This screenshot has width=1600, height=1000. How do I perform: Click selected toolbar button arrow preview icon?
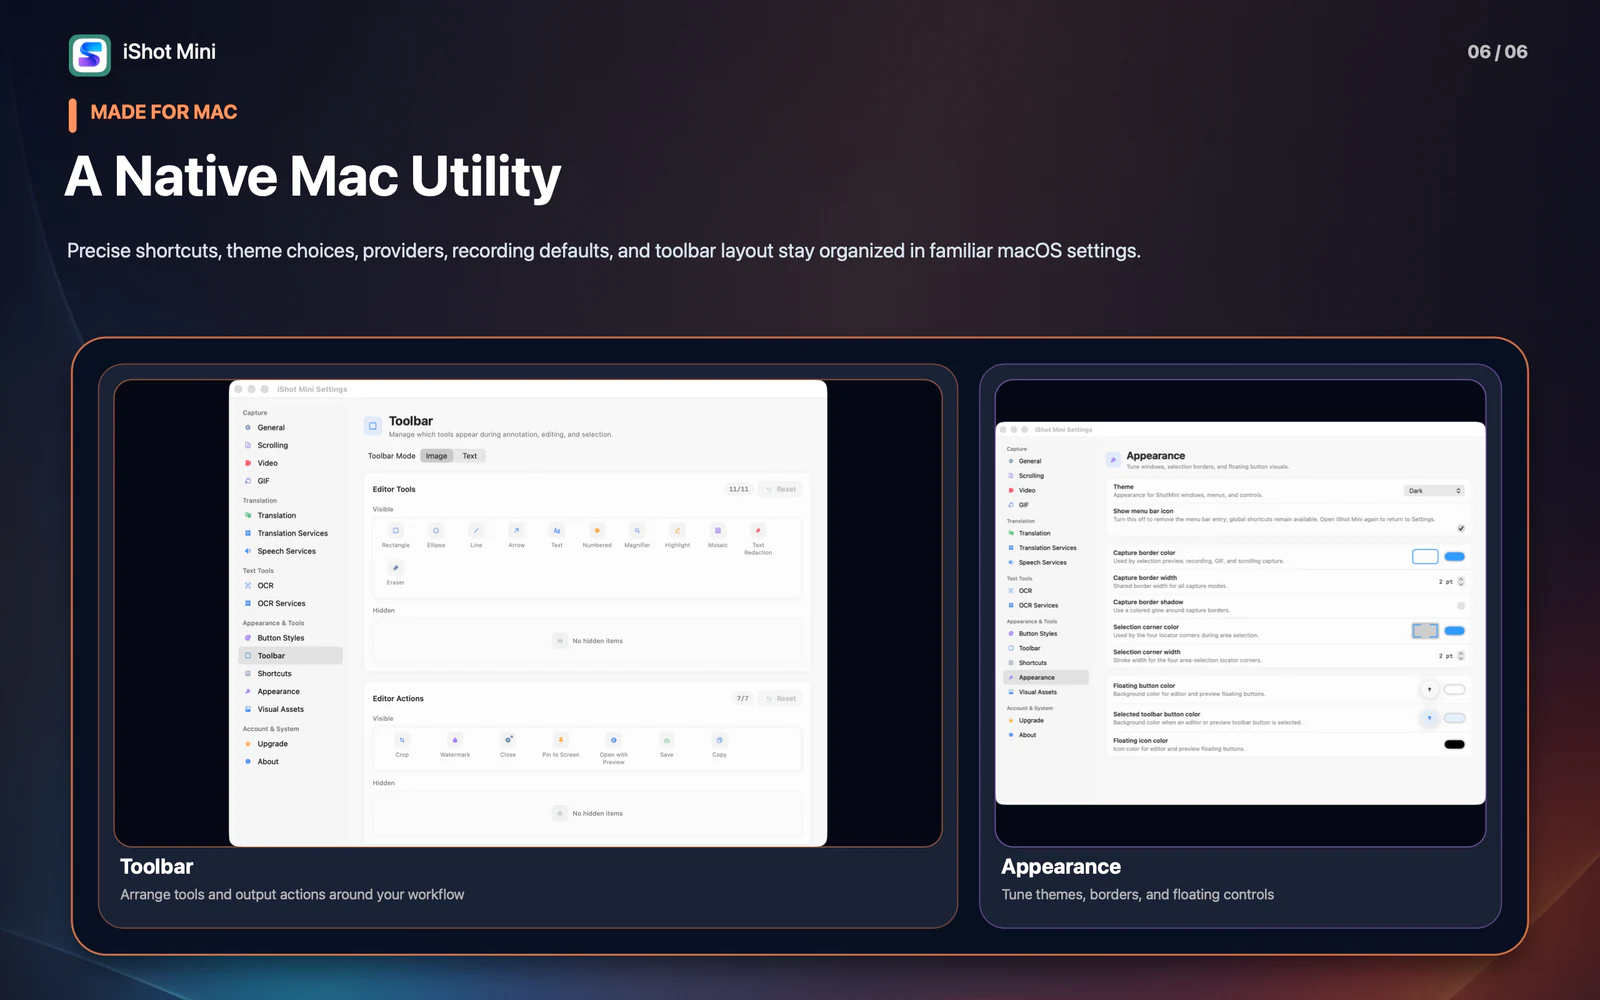point(1430,718)
